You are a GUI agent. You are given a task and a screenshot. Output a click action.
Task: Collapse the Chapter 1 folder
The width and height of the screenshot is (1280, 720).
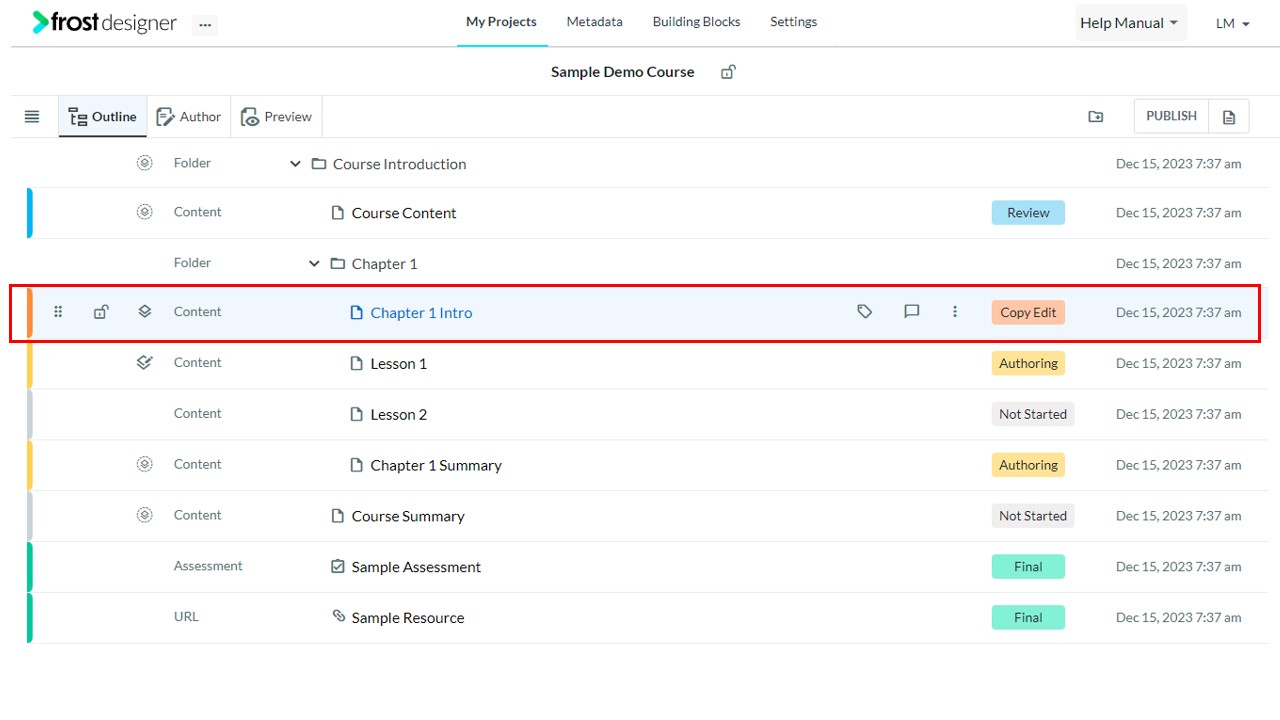coord(314,264)
